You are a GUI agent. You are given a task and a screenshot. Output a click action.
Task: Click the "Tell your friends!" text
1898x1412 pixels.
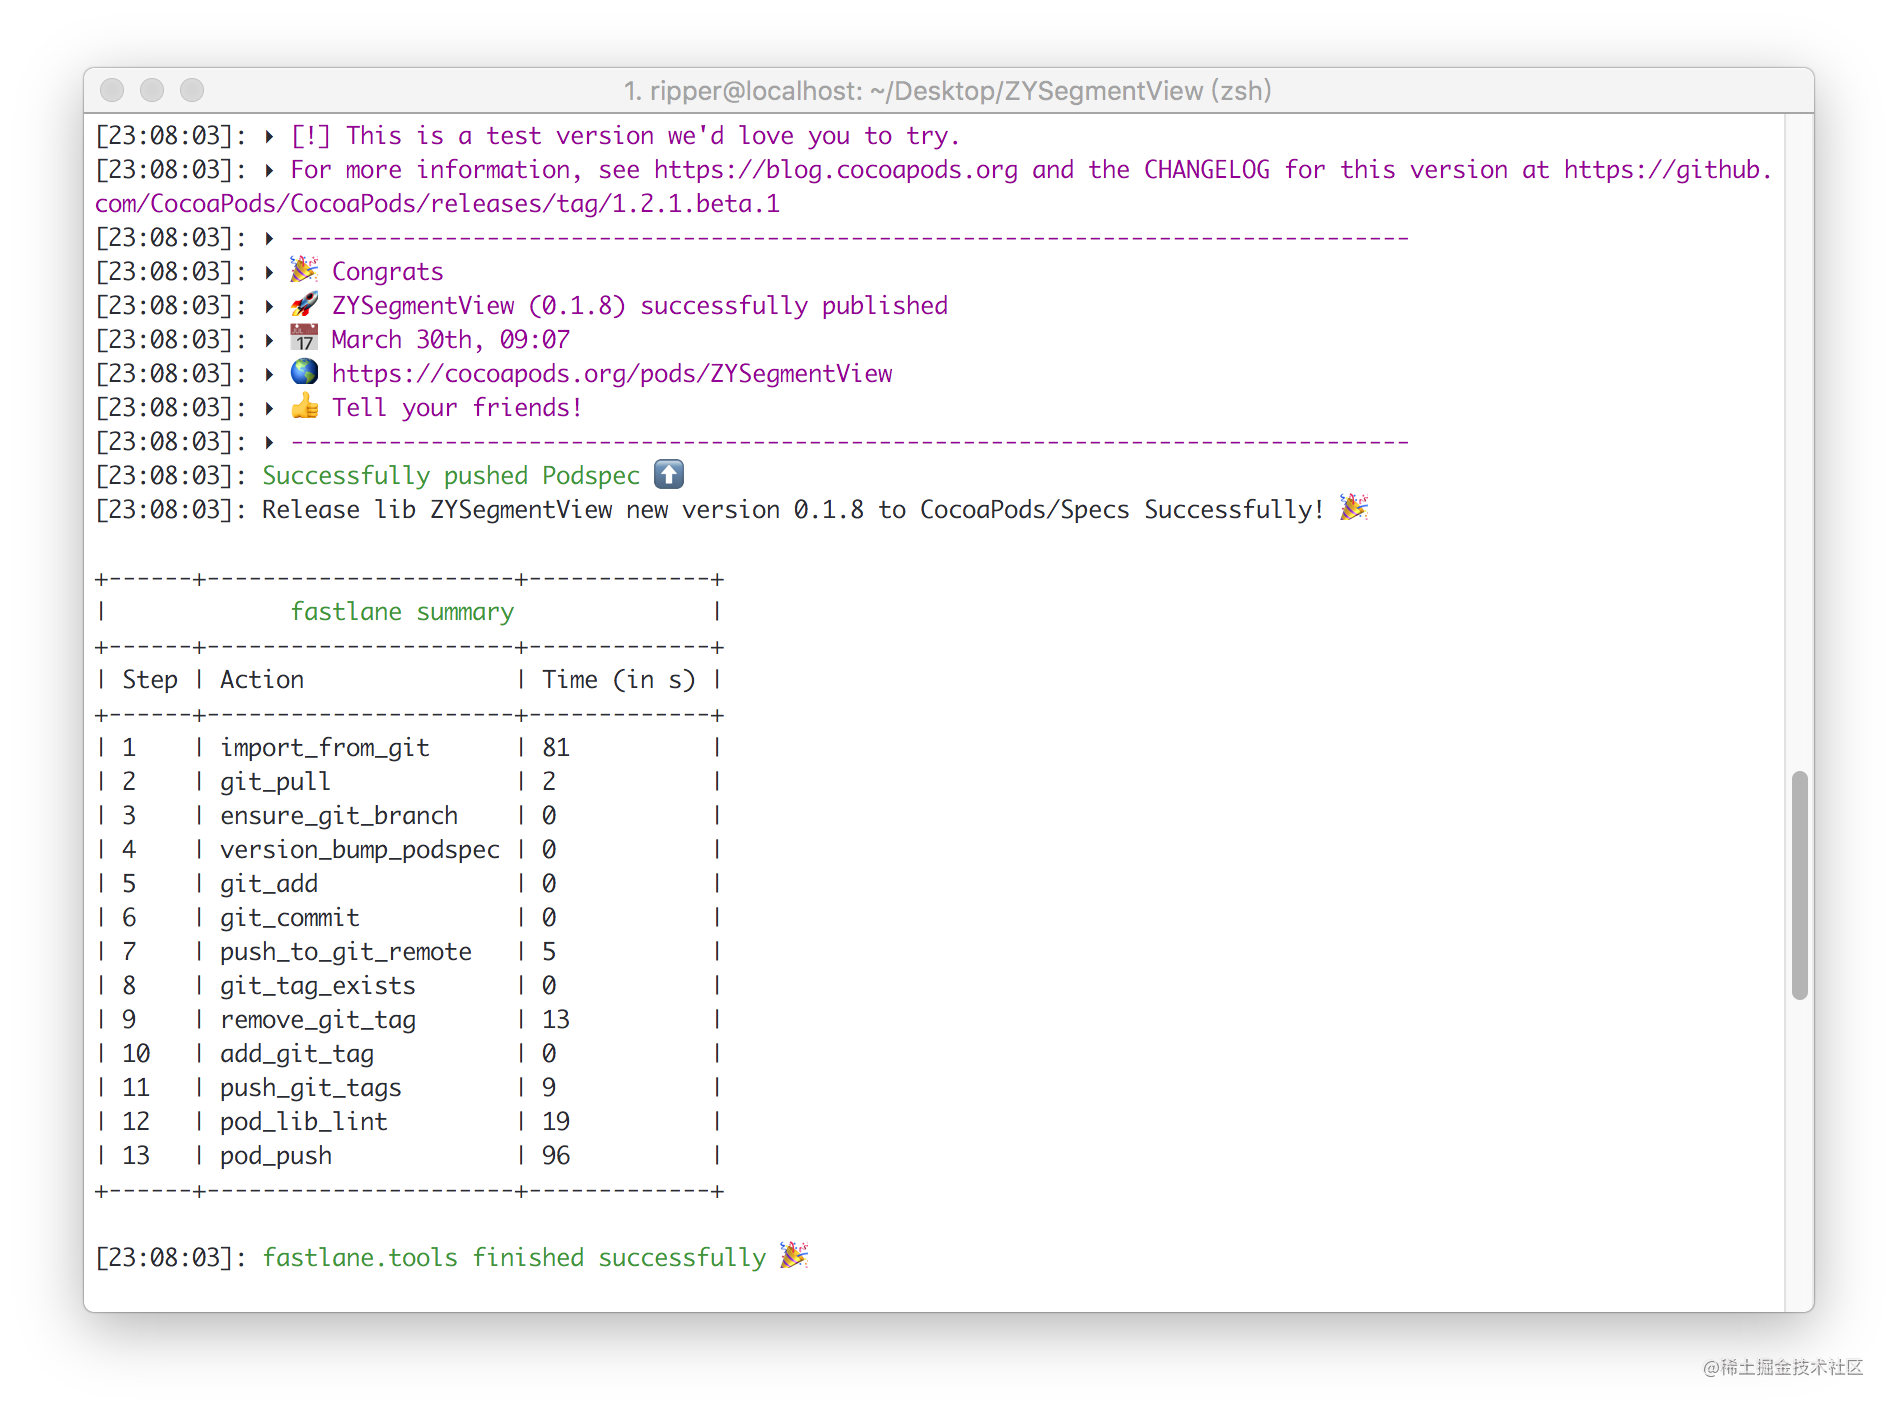point(457,407)
